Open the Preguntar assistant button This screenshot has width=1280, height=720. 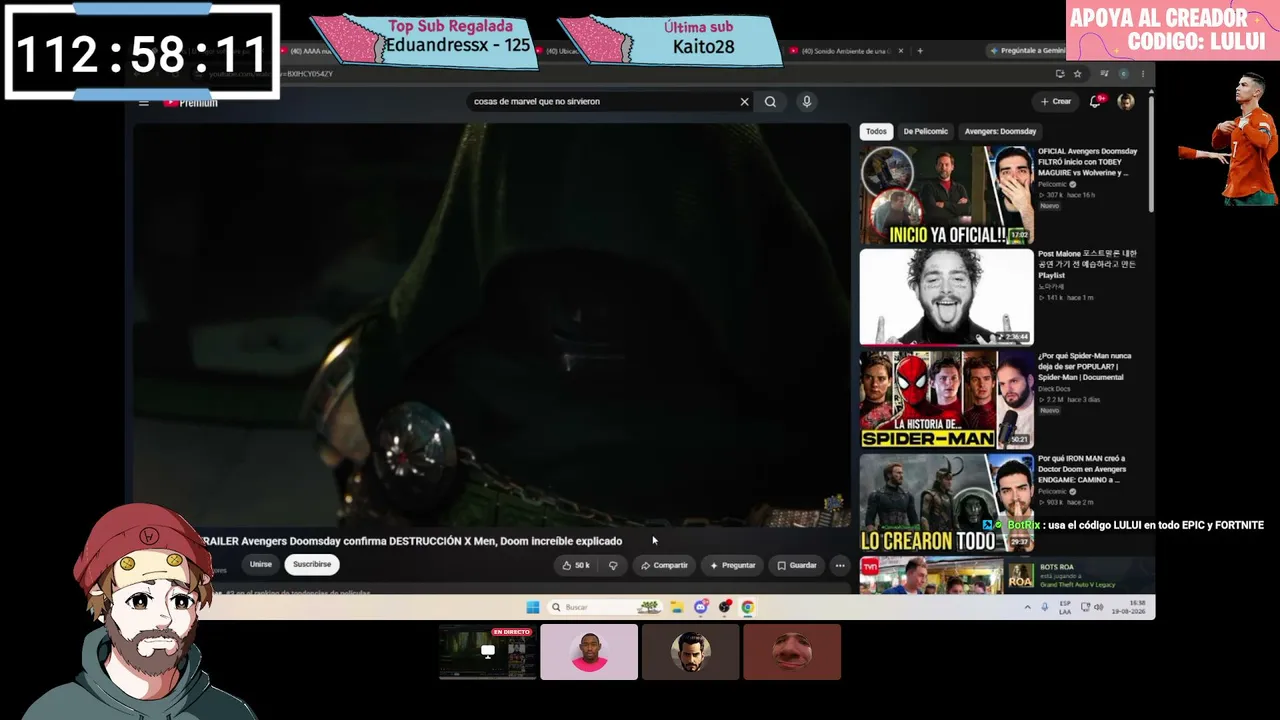coord(733,565)
